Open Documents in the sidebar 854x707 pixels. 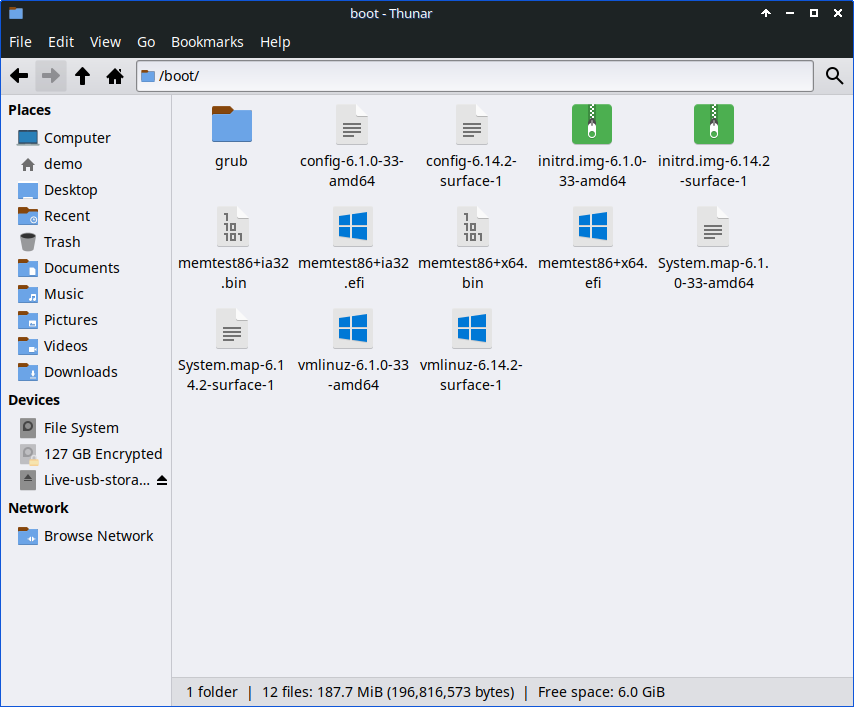pos(86,268)
